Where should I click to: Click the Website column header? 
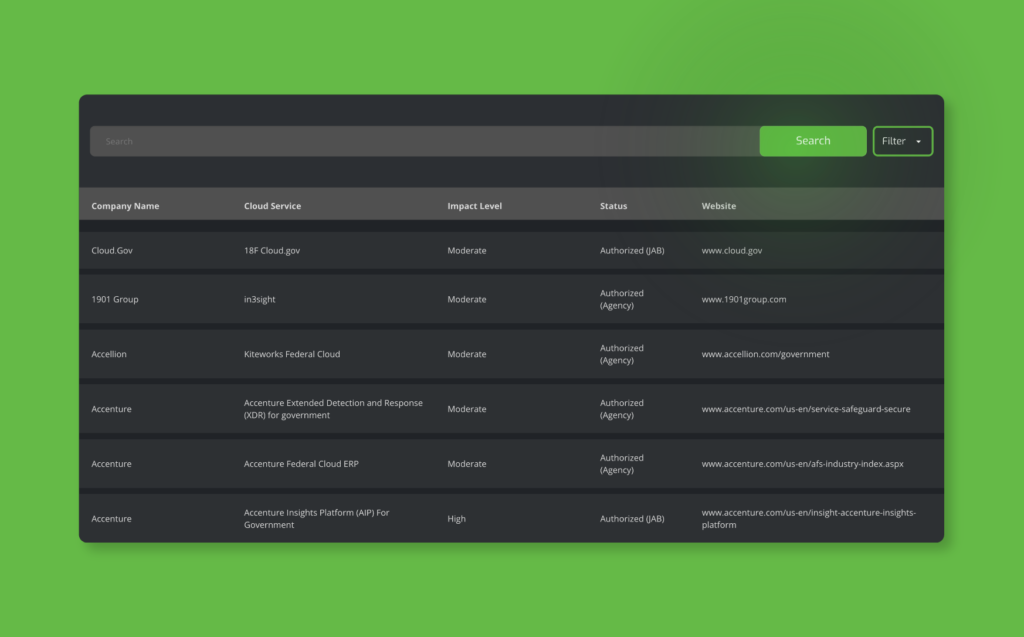[x=718, y=206]
